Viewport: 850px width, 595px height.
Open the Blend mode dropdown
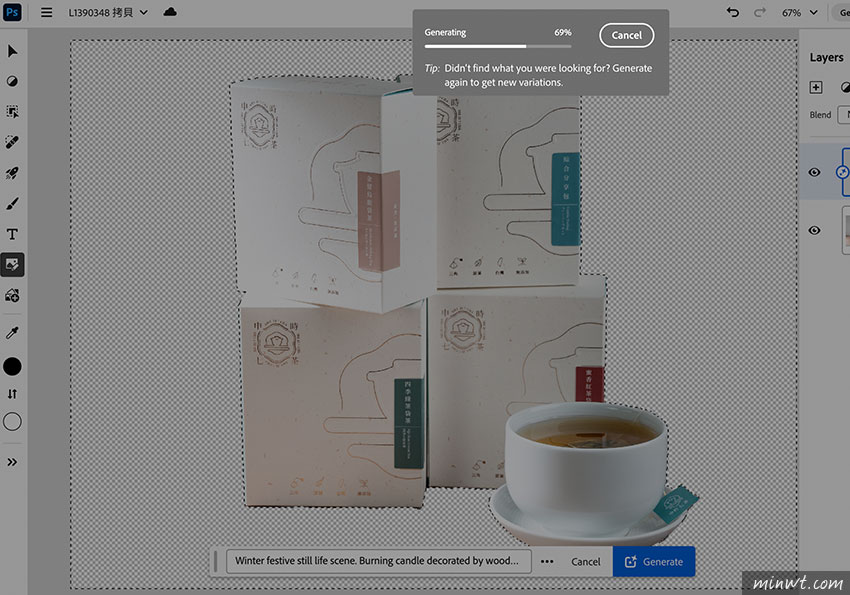(843, 115)
